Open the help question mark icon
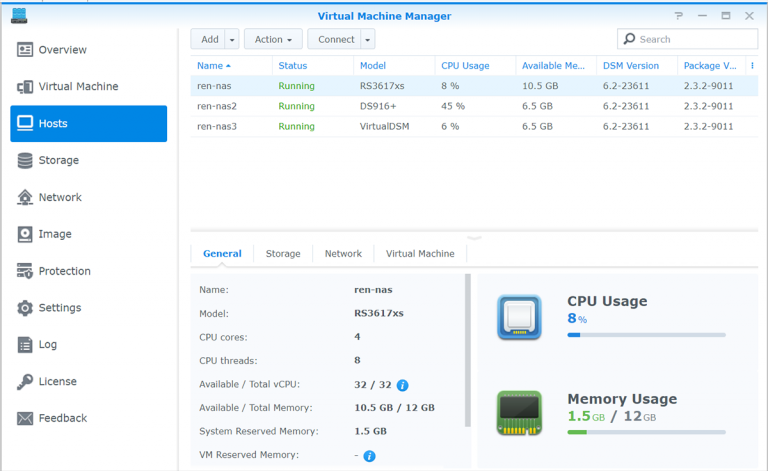 (678, 16)
